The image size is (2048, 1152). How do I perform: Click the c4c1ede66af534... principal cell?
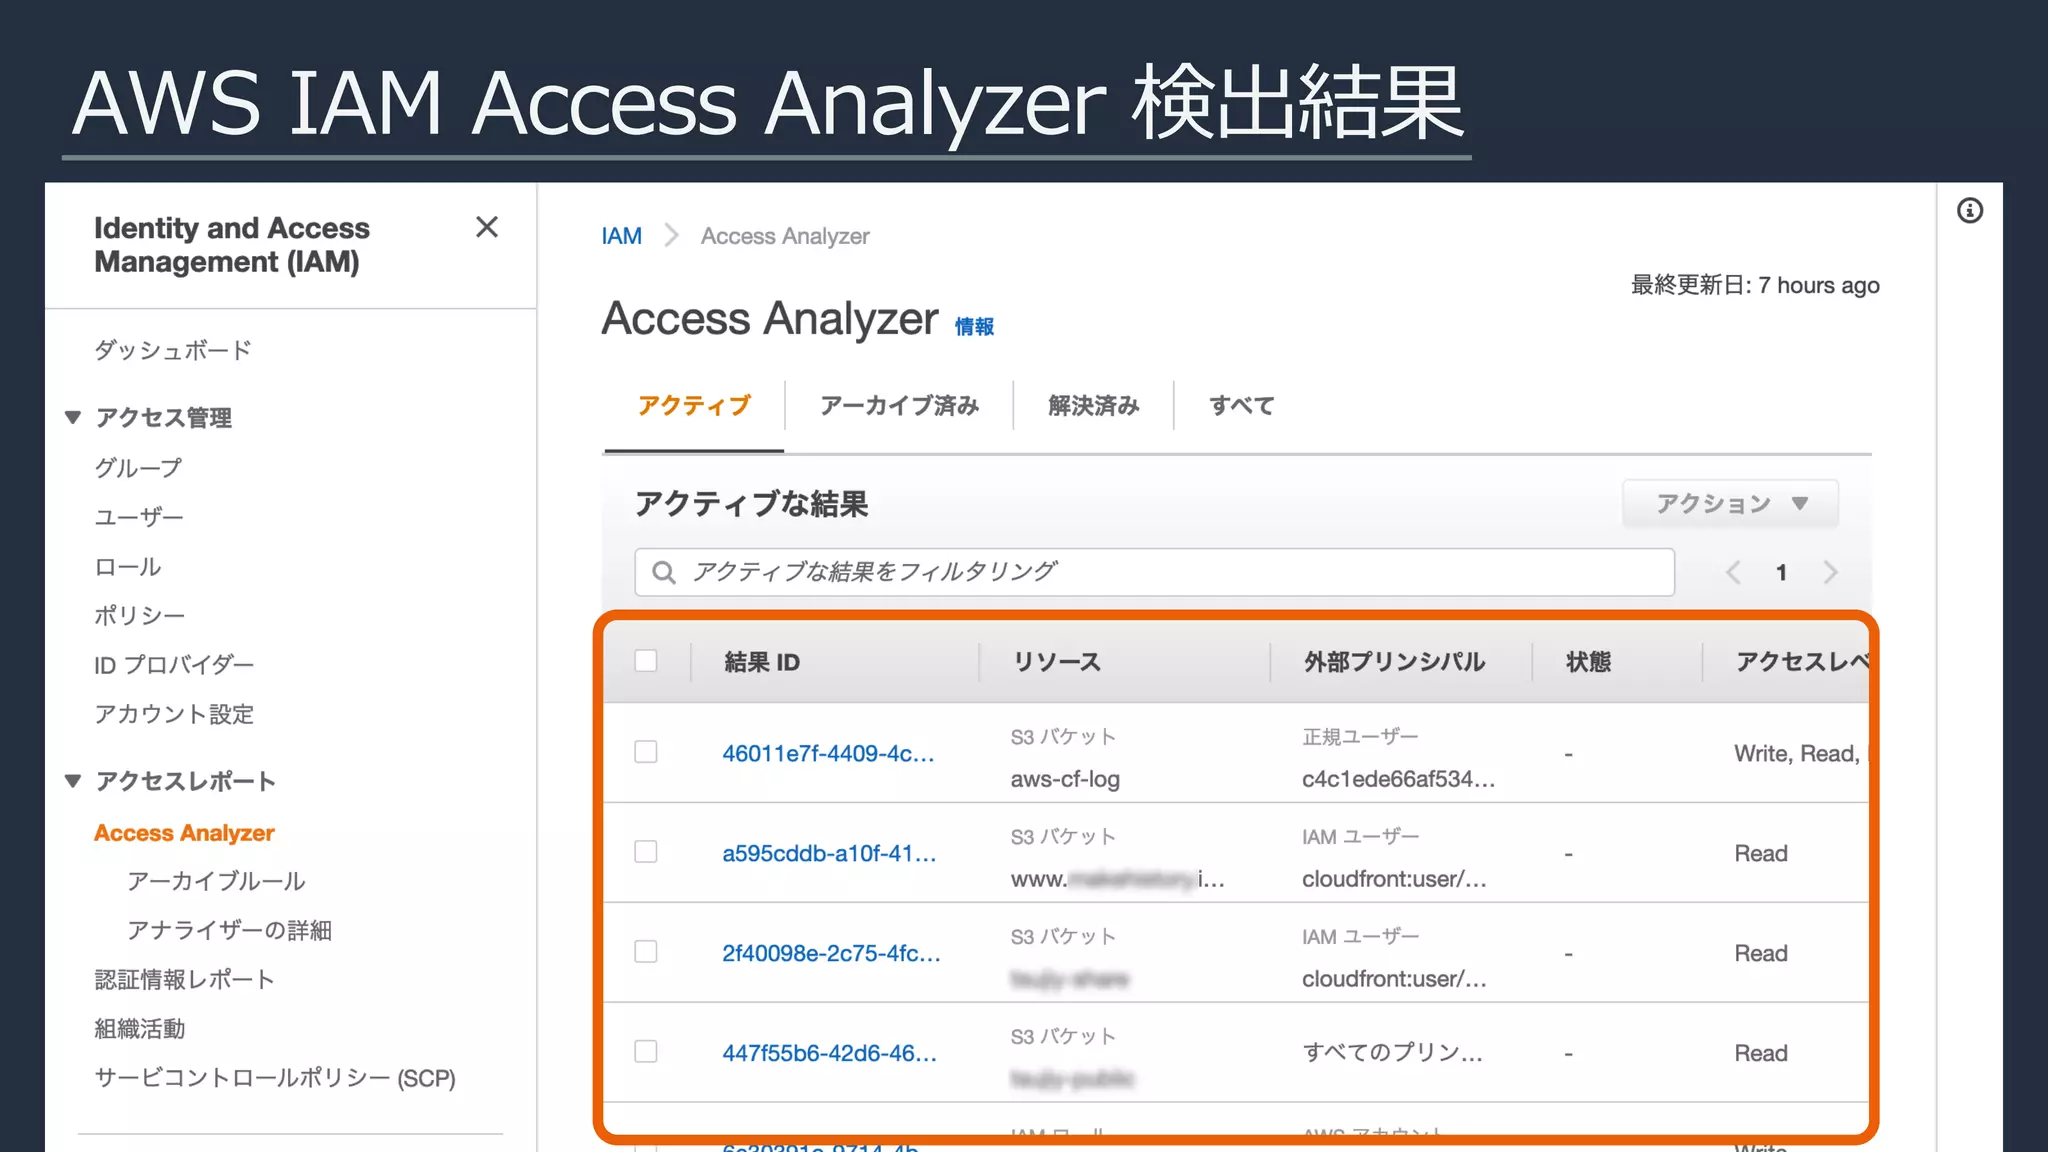(x=1398, y=779)
